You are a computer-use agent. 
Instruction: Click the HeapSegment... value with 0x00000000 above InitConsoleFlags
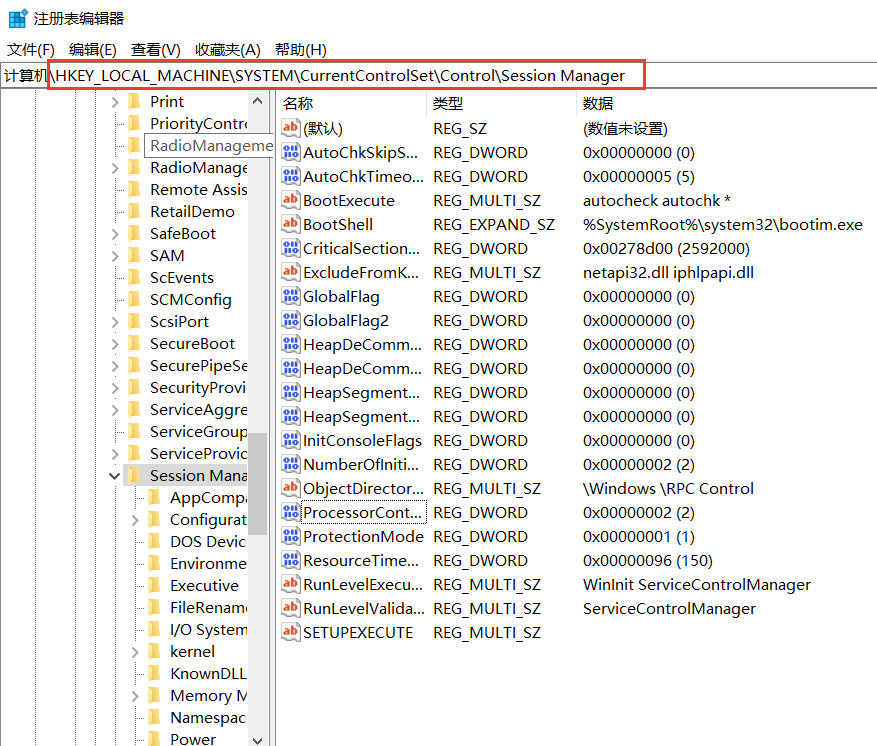tap(361, 417)
